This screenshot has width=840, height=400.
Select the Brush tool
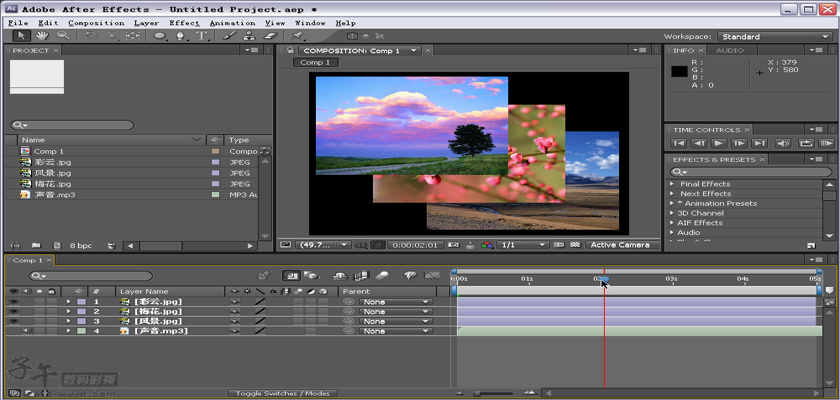(231, 36)
